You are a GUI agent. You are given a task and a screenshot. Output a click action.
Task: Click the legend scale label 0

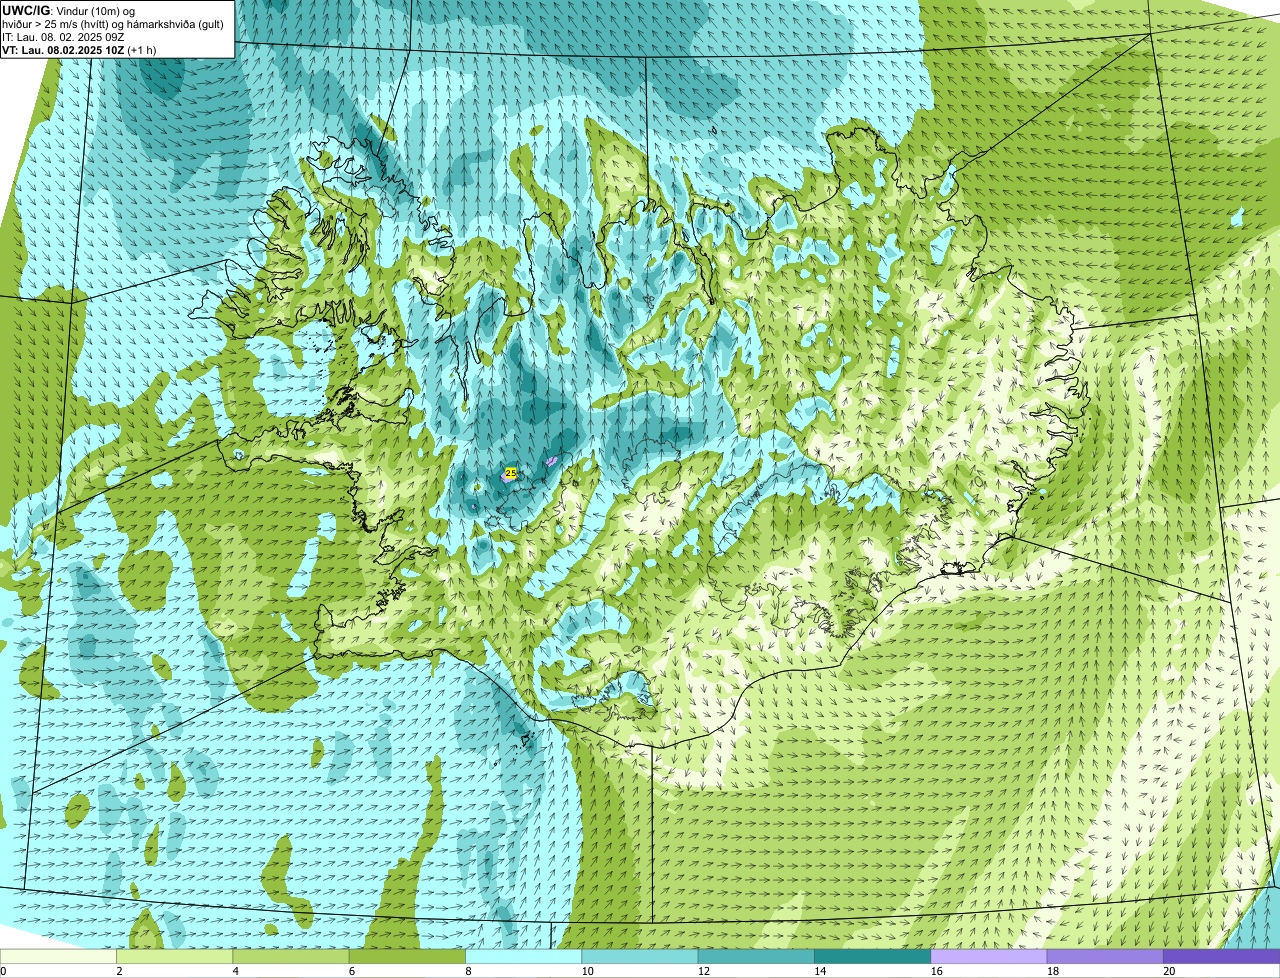pyautogui.click(x=3, y=971)
